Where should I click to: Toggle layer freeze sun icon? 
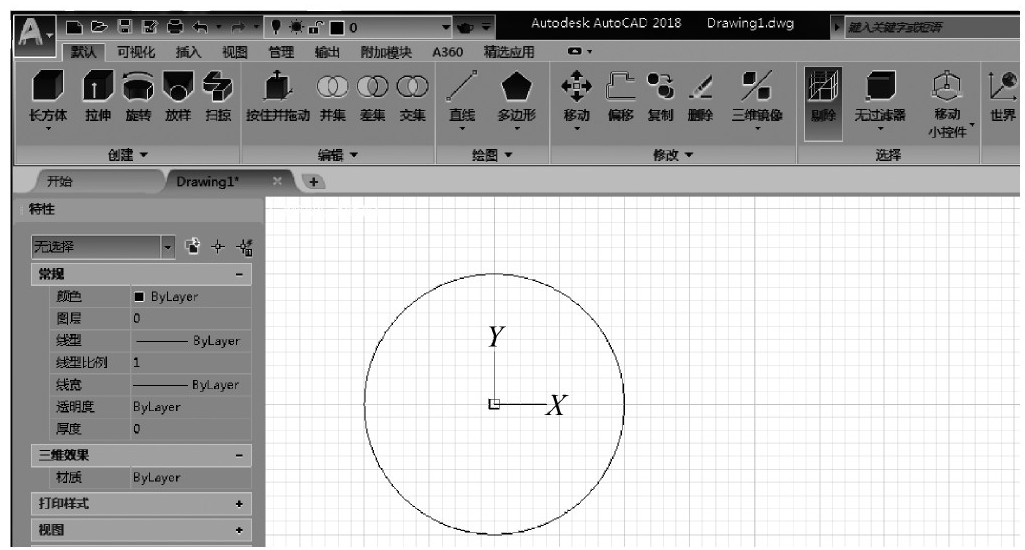click(x=296, y=27)
